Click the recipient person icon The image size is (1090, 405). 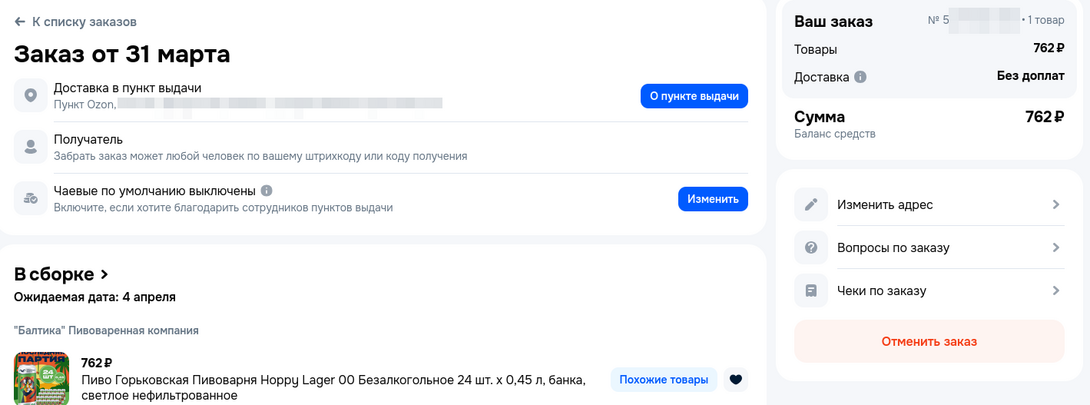31,147
